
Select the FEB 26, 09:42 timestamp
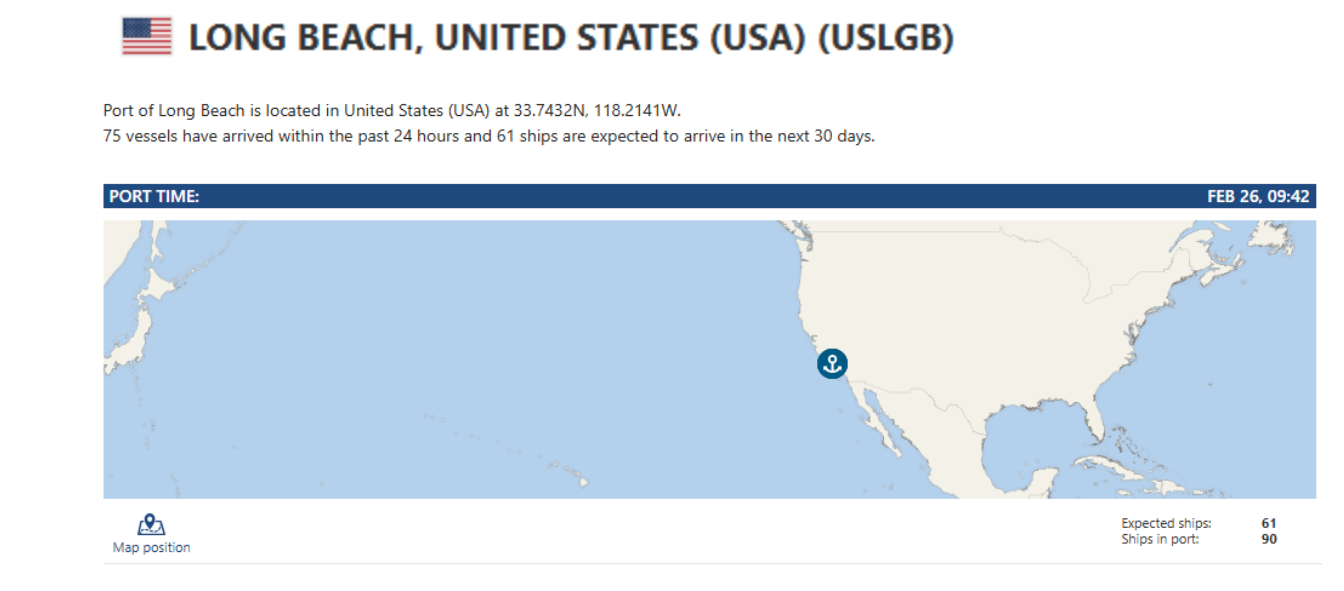(1258, 197)
